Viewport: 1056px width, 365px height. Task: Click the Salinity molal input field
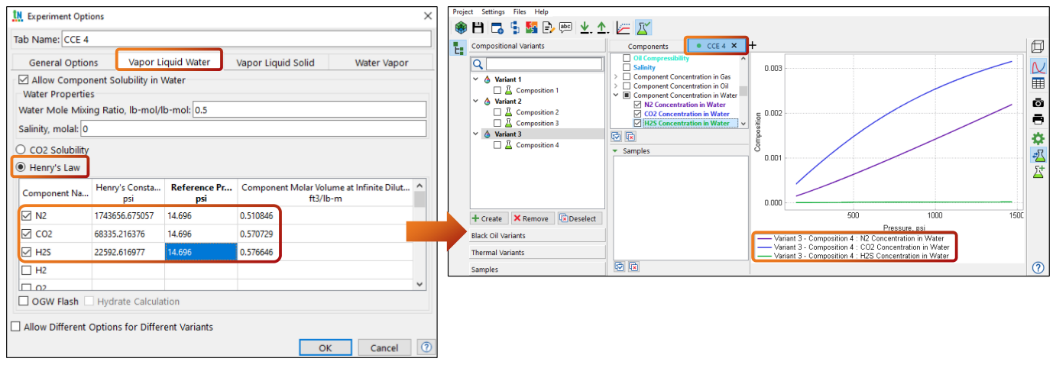click(x=253, y=128)
